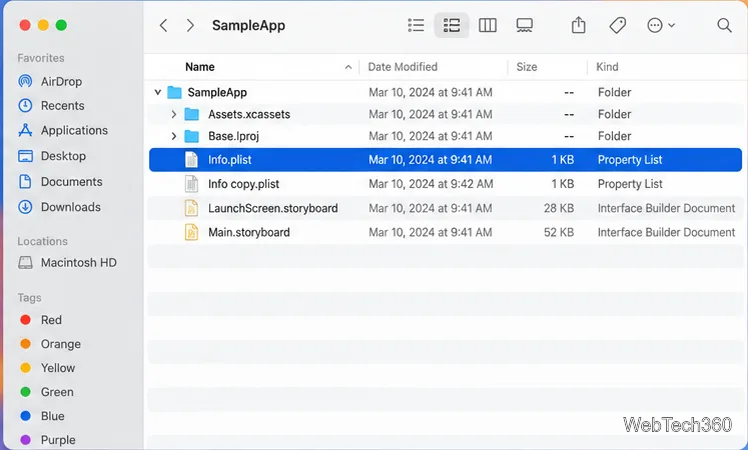The image size is (748, 450).
Task: Zoom window with green button
Action: [61, 25]
